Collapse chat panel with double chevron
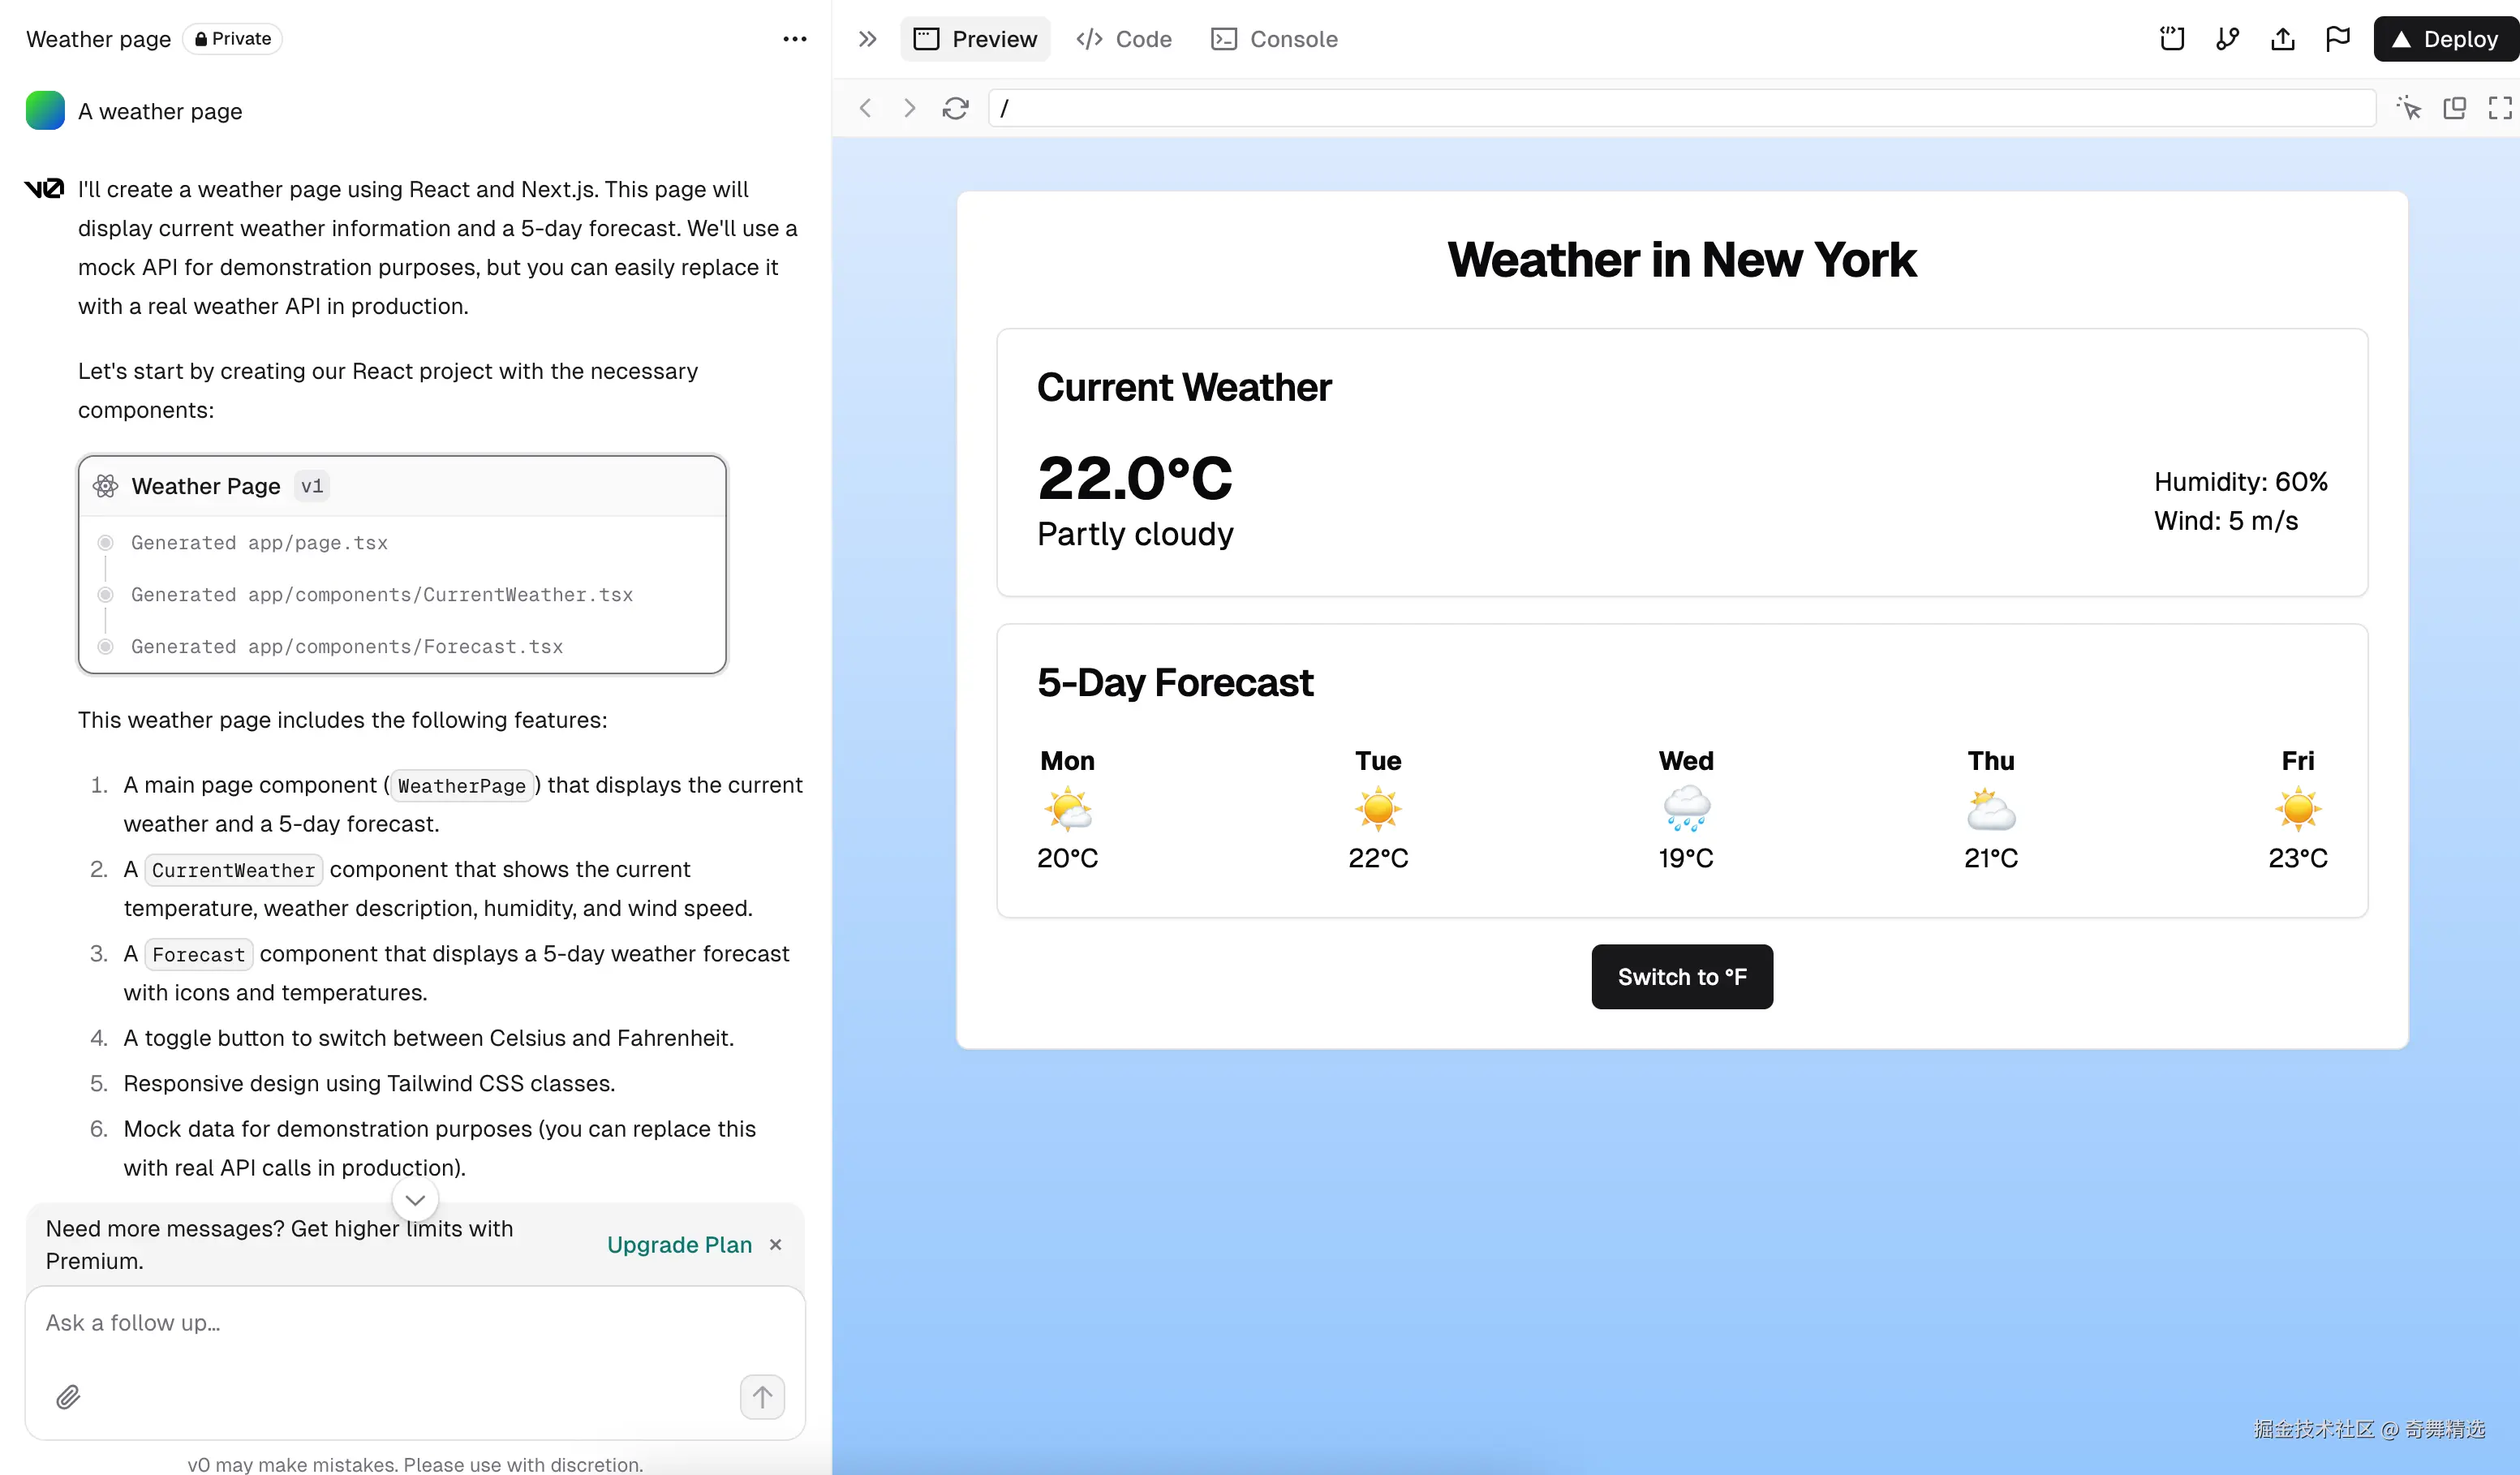 (867, 39)
